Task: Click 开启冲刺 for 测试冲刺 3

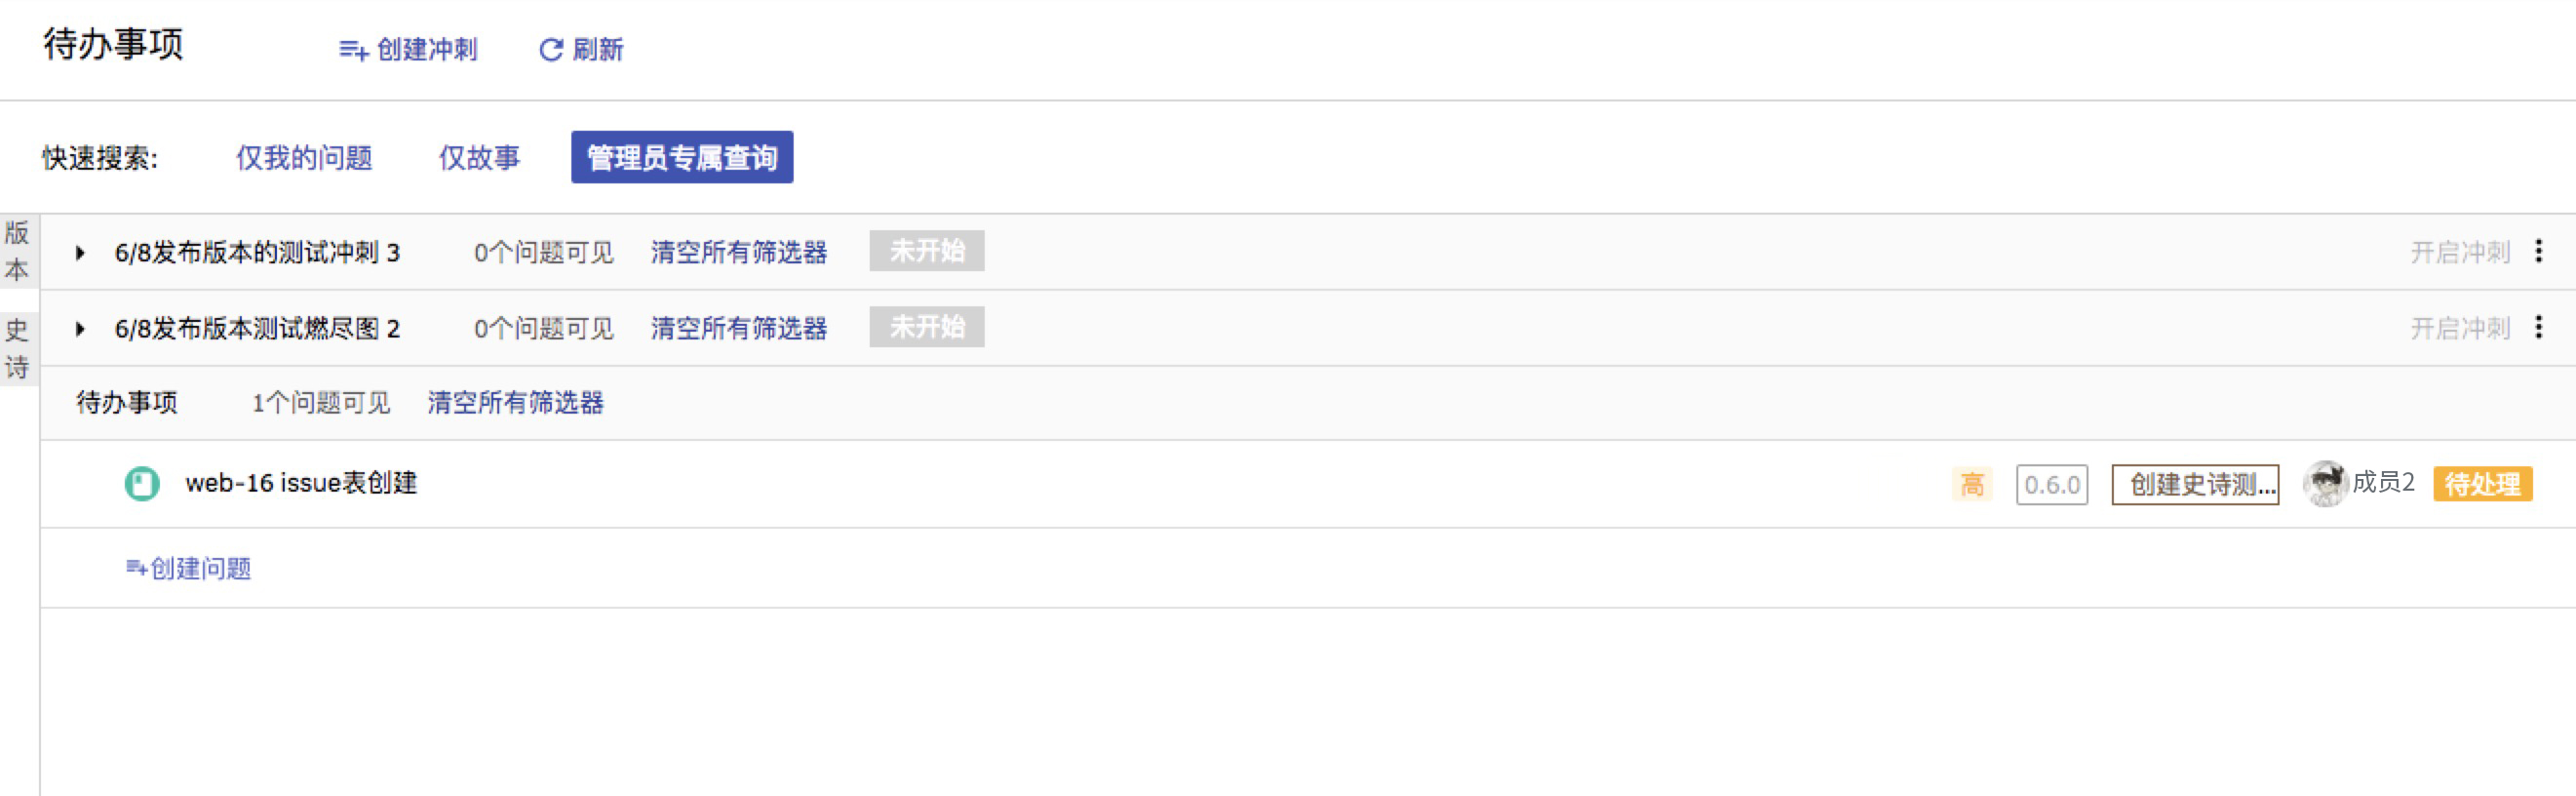Action: click(x=2460, y=252)
